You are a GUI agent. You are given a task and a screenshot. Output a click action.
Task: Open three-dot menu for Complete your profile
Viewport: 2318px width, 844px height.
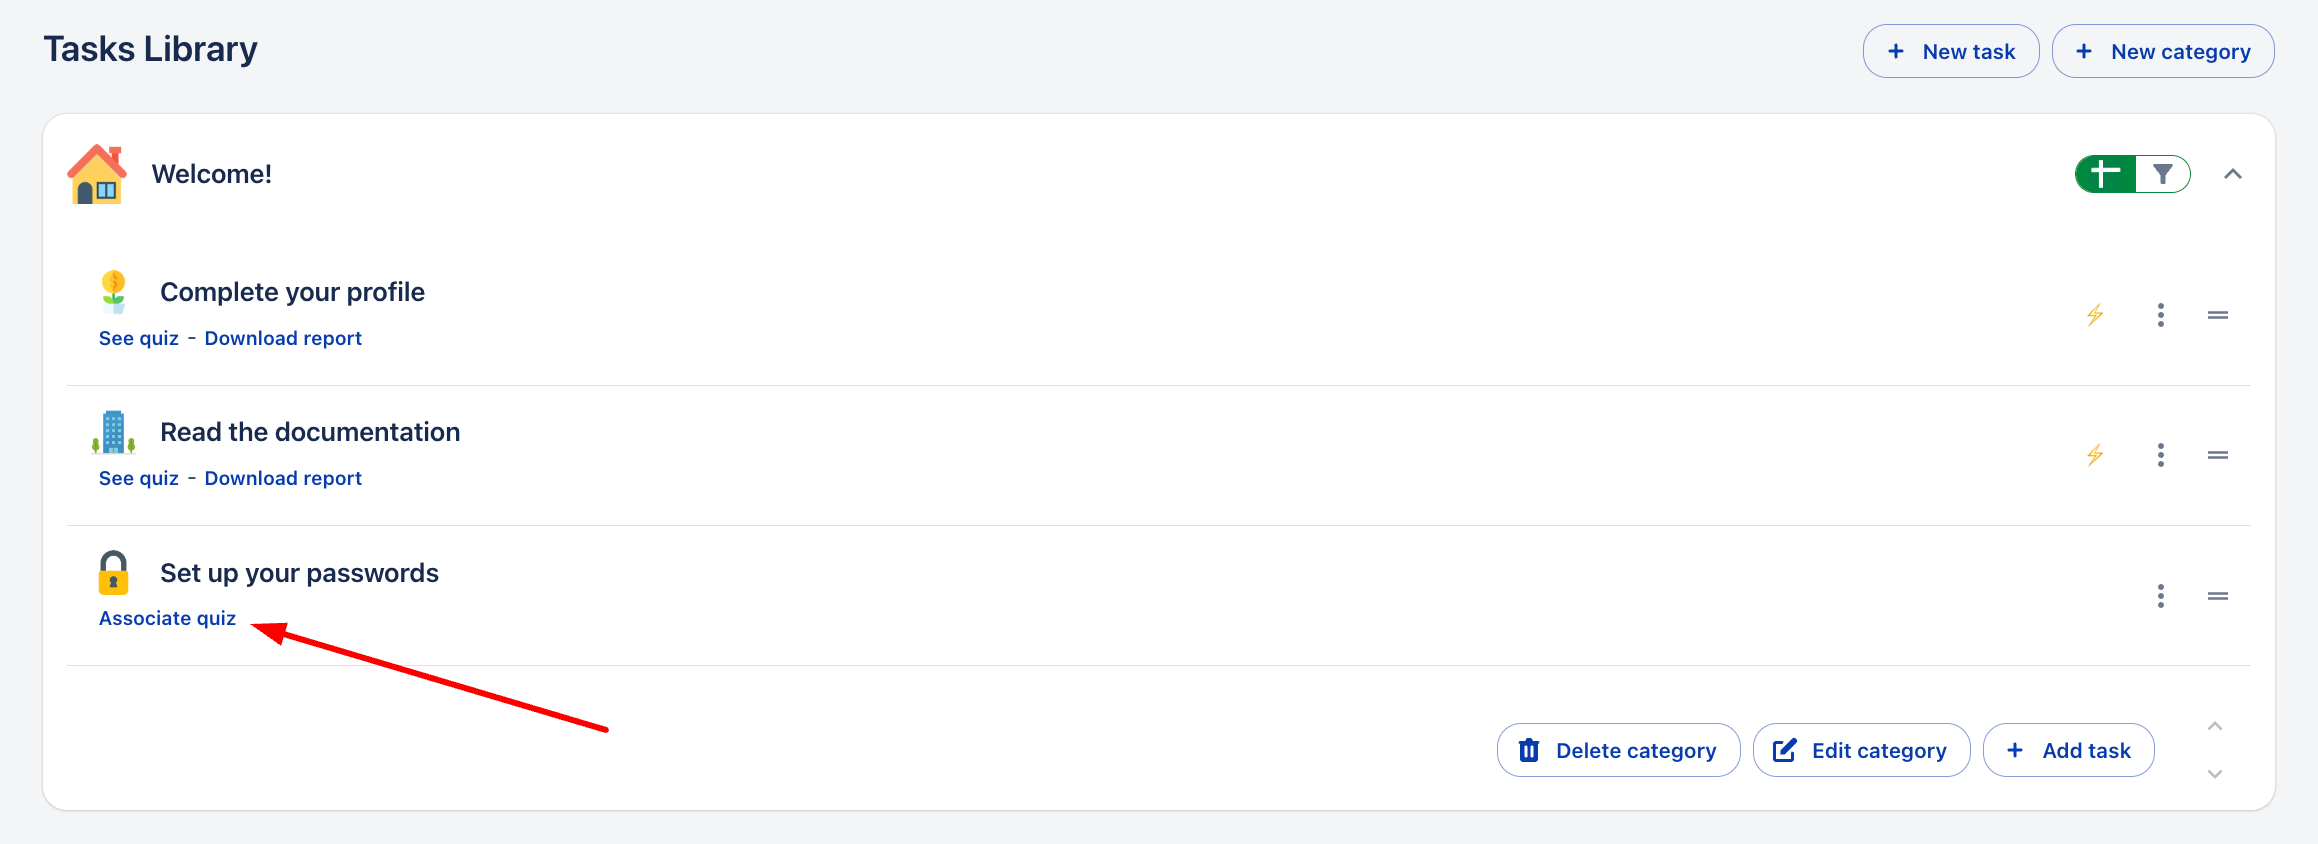[x=2161, y=315]
